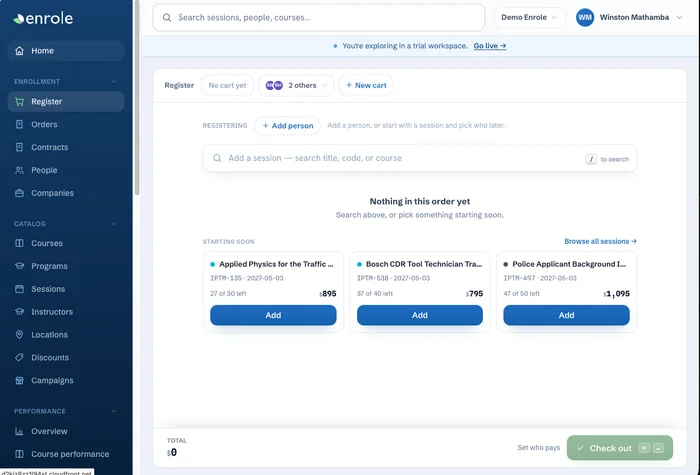The height and width of the screenshot is (475, 700).
Task: Focus the Add a session search field
Action: point(420,158)
